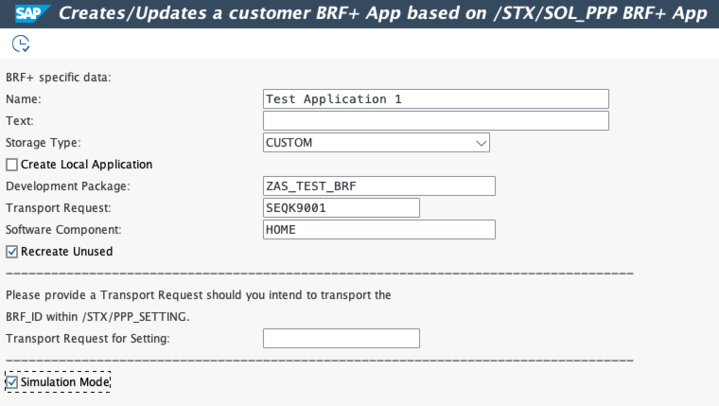Click the 'Transport Request for Setting:' label

tap(88, 339)
